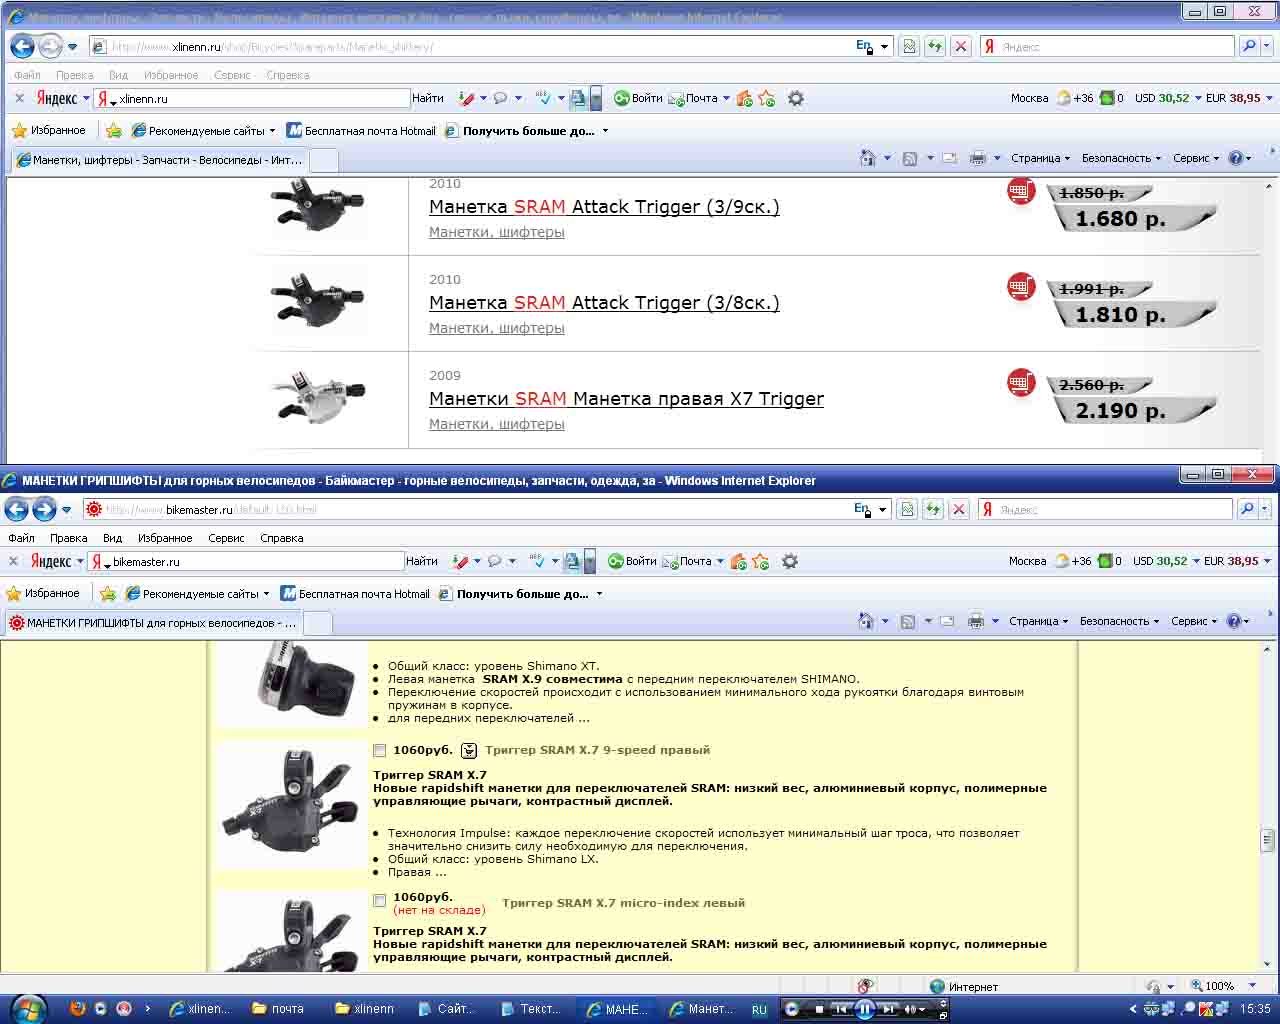Expand Безопасность menu in xlinenn window

point(1121,158)
